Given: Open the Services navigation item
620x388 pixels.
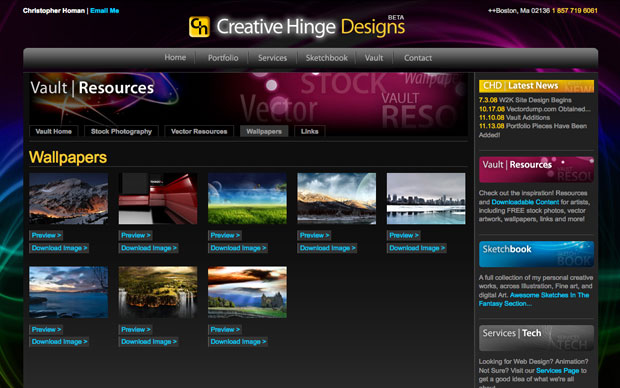Looking at the screenshot, I should pyautogui.click(x=272, y=58).
